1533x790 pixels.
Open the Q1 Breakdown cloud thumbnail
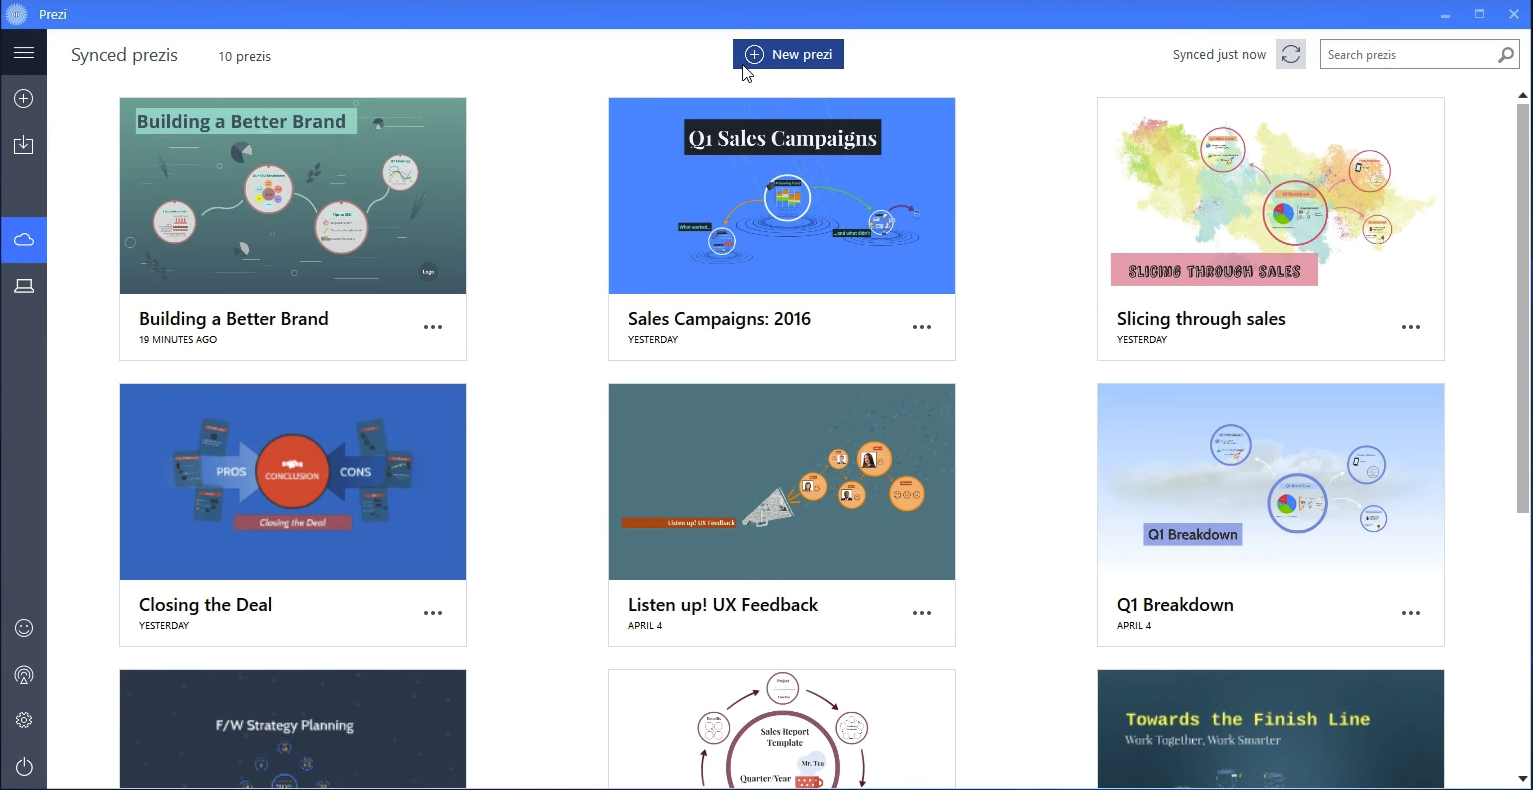click(x=1271, y=482)
